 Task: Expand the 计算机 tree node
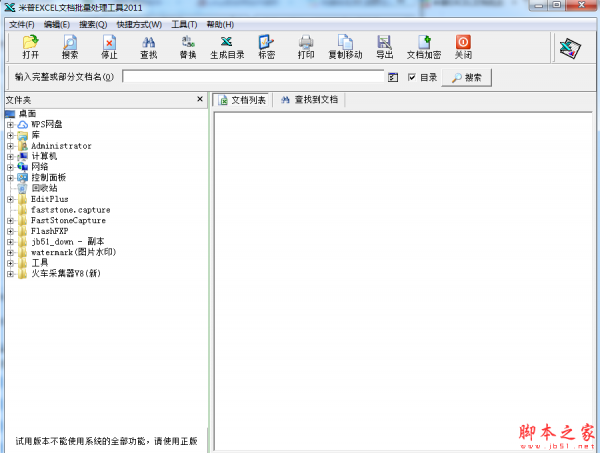pyautogui.click(x=10, y=156)
